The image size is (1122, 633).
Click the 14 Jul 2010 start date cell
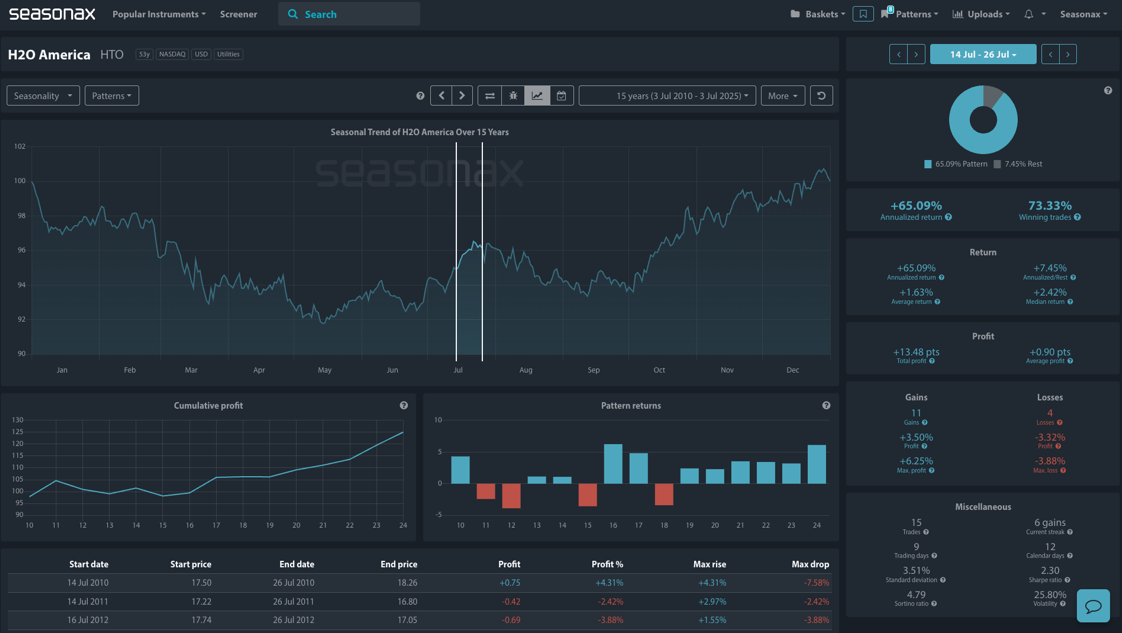[x=88, y=583]
